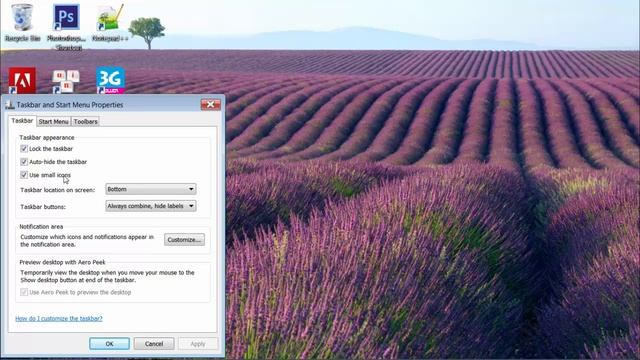Select the Taskbar tab

(x=22, y=121)
